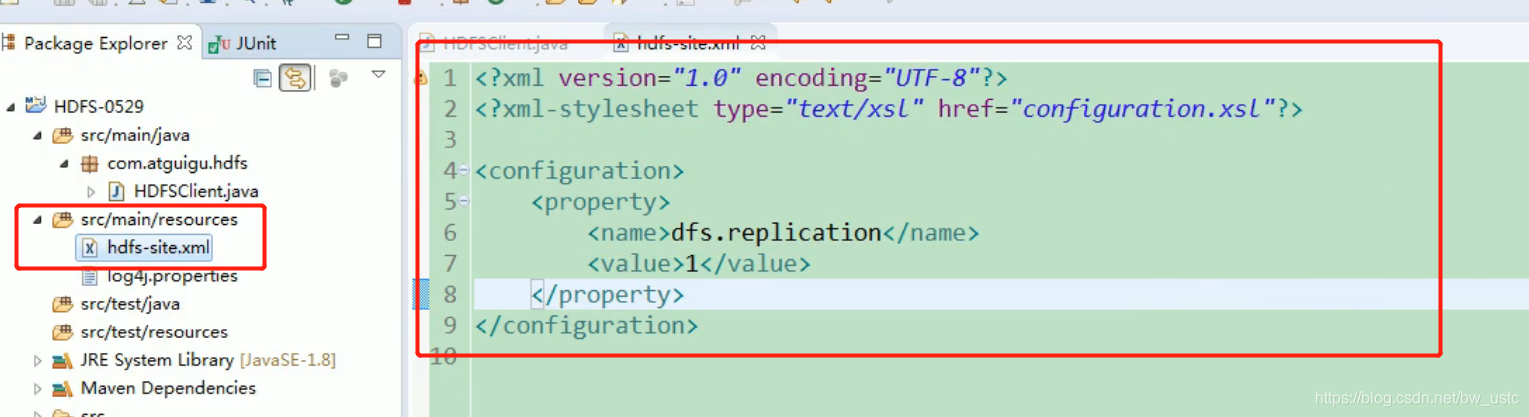The image size is (1529, 417).
Task: Click the src/test/java folder icon
Action: (63, 303)
